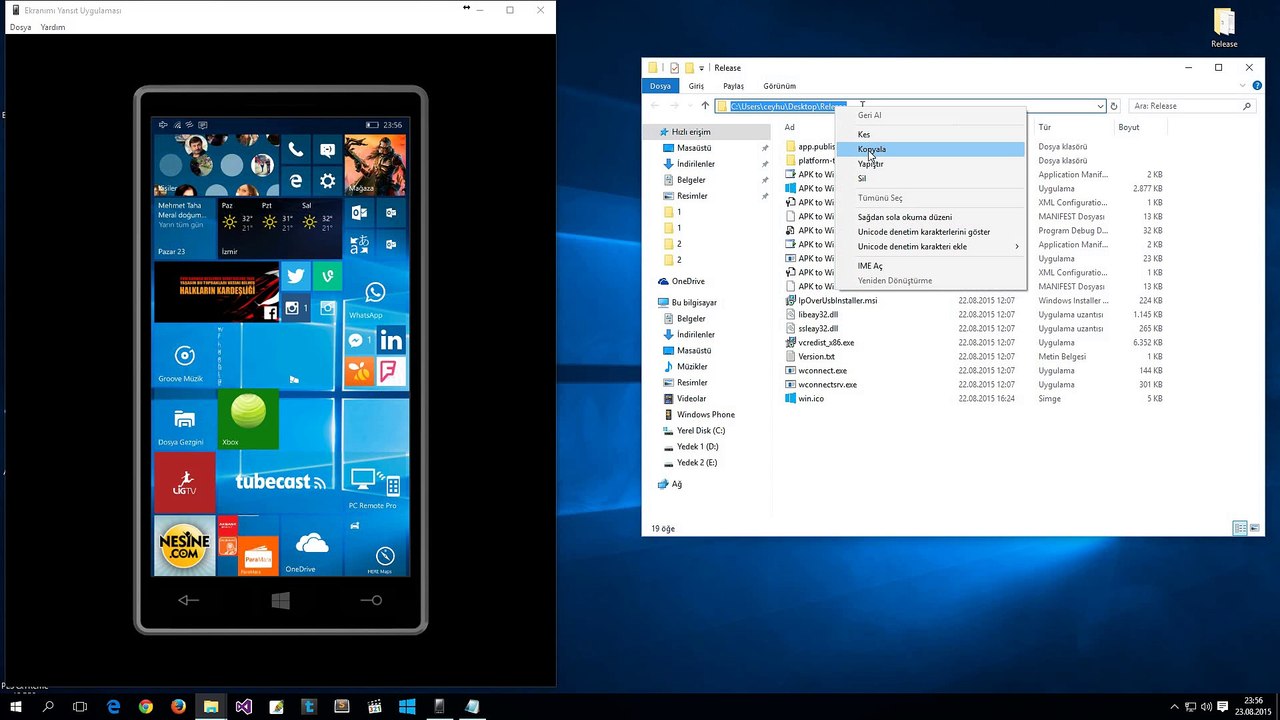Open the Görünüm ribbon tab
This screenshot has height=720, width=1280.
(779, 86)
